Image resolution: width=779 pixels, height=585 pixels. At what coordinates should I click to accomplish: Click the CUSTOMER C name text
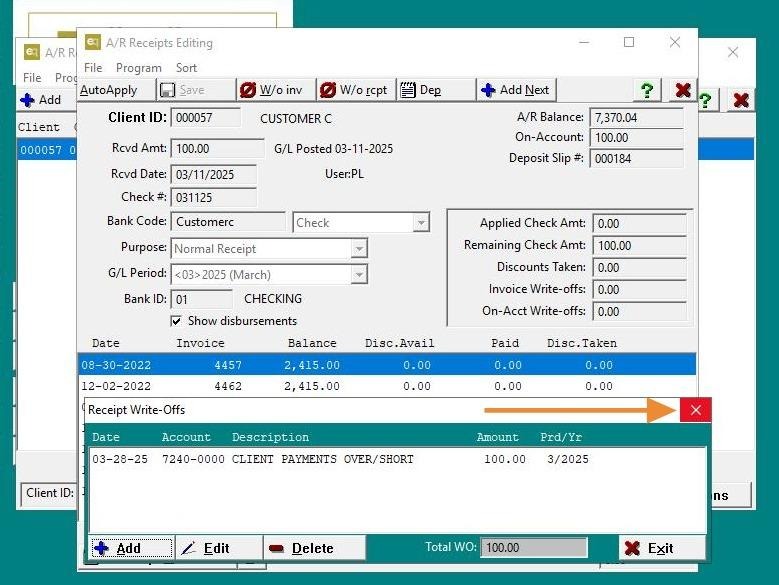pos(296,119)
